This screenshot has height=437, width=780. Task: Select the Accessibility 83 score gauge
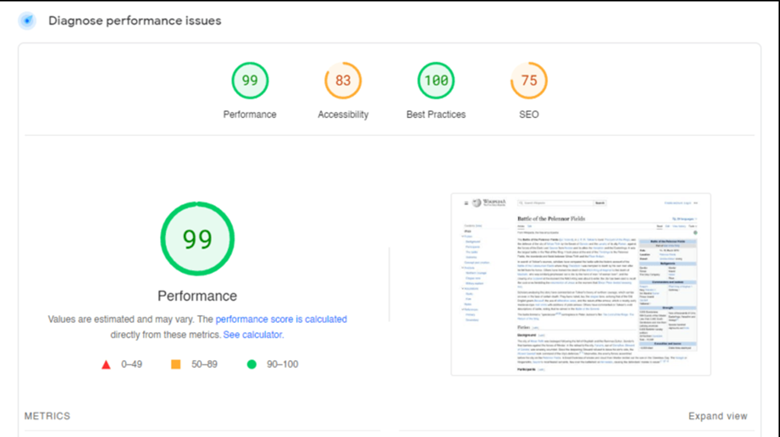pos(343,81)
